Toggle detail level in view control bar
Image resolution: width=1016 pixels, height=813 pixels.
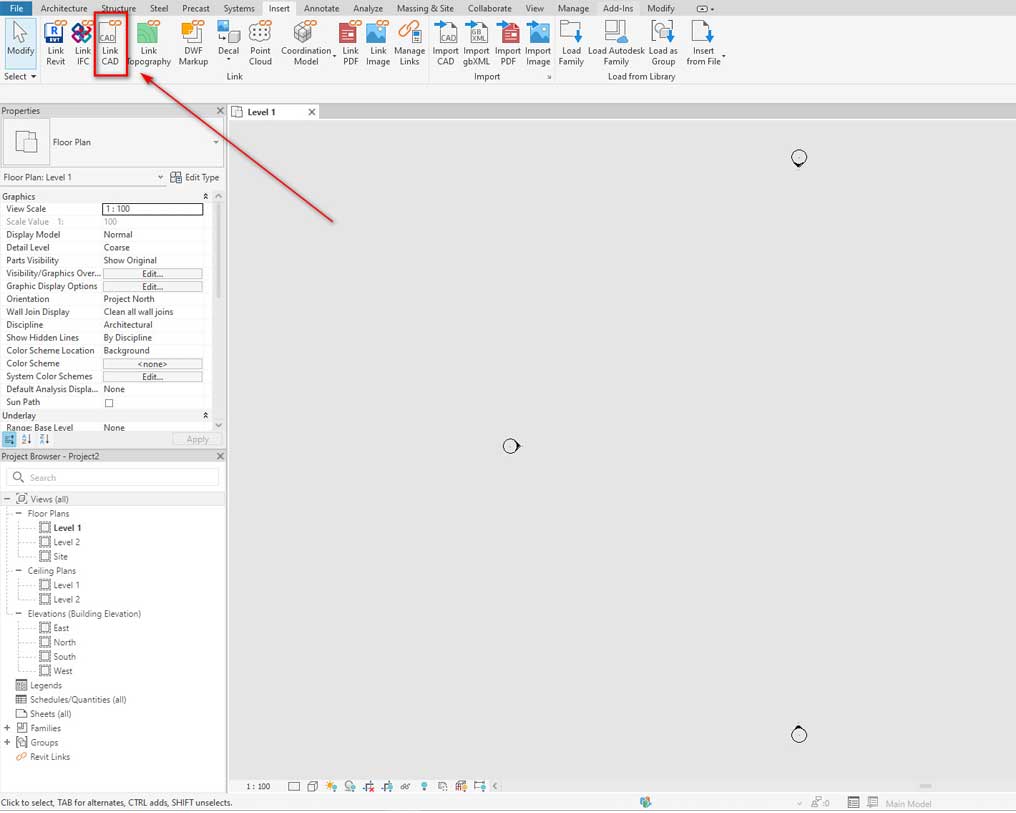click(x=294, y=786)
